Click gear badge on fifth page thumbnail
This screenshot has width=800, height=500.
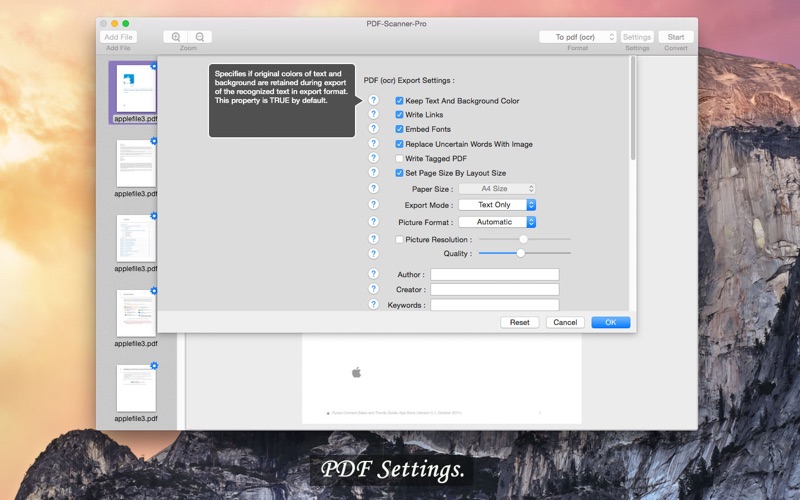tap(154, 366)
